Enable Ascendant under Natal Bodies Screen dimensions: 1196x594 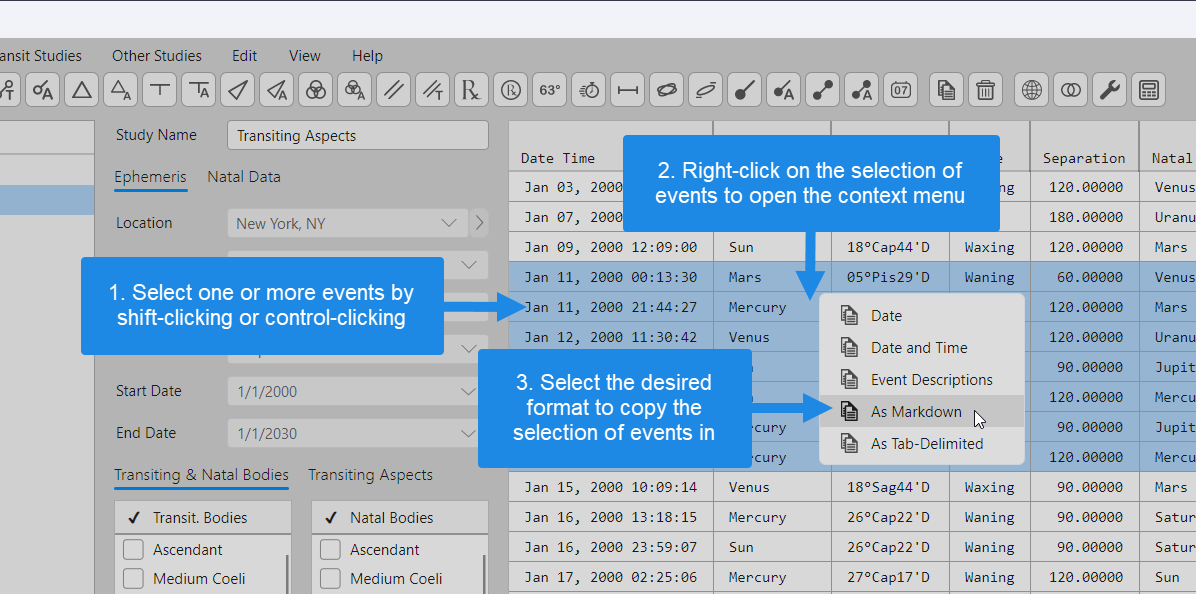coord(330,550)
